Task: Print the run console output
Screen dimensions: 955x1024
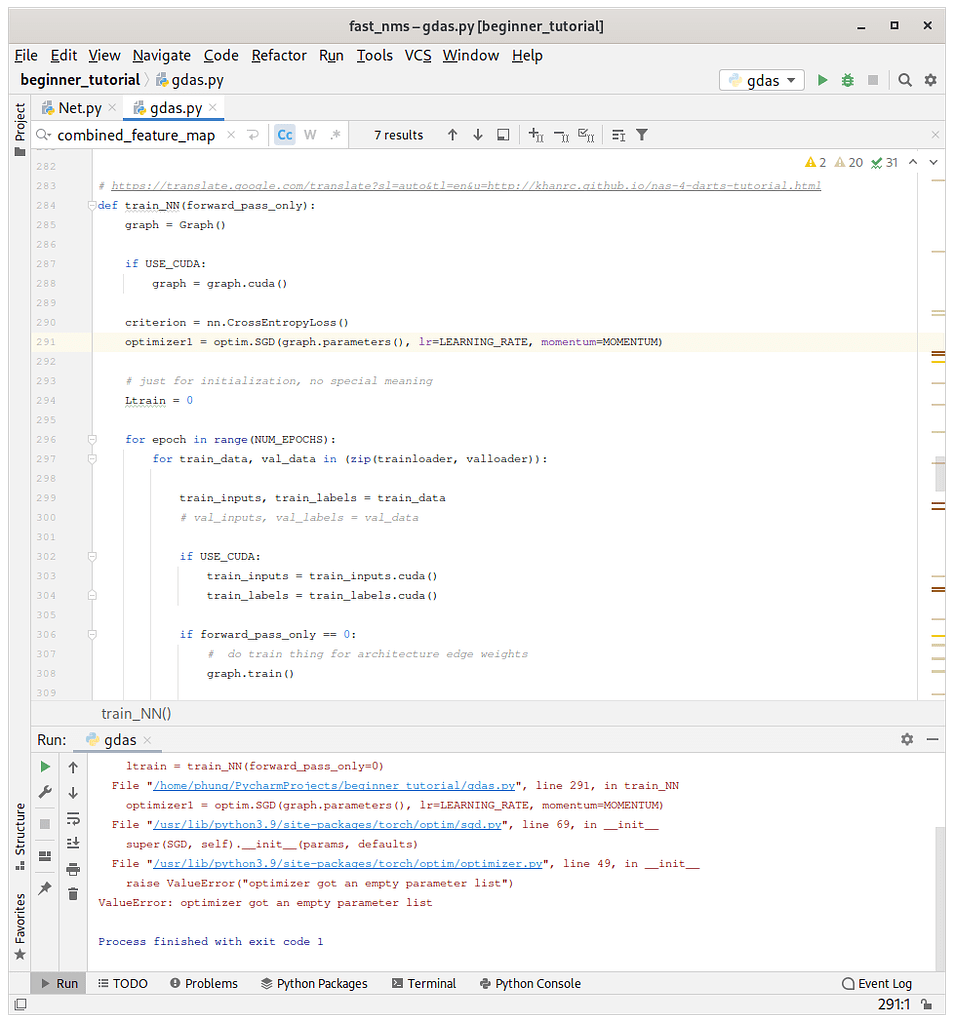Action: (x=73, y=868)
